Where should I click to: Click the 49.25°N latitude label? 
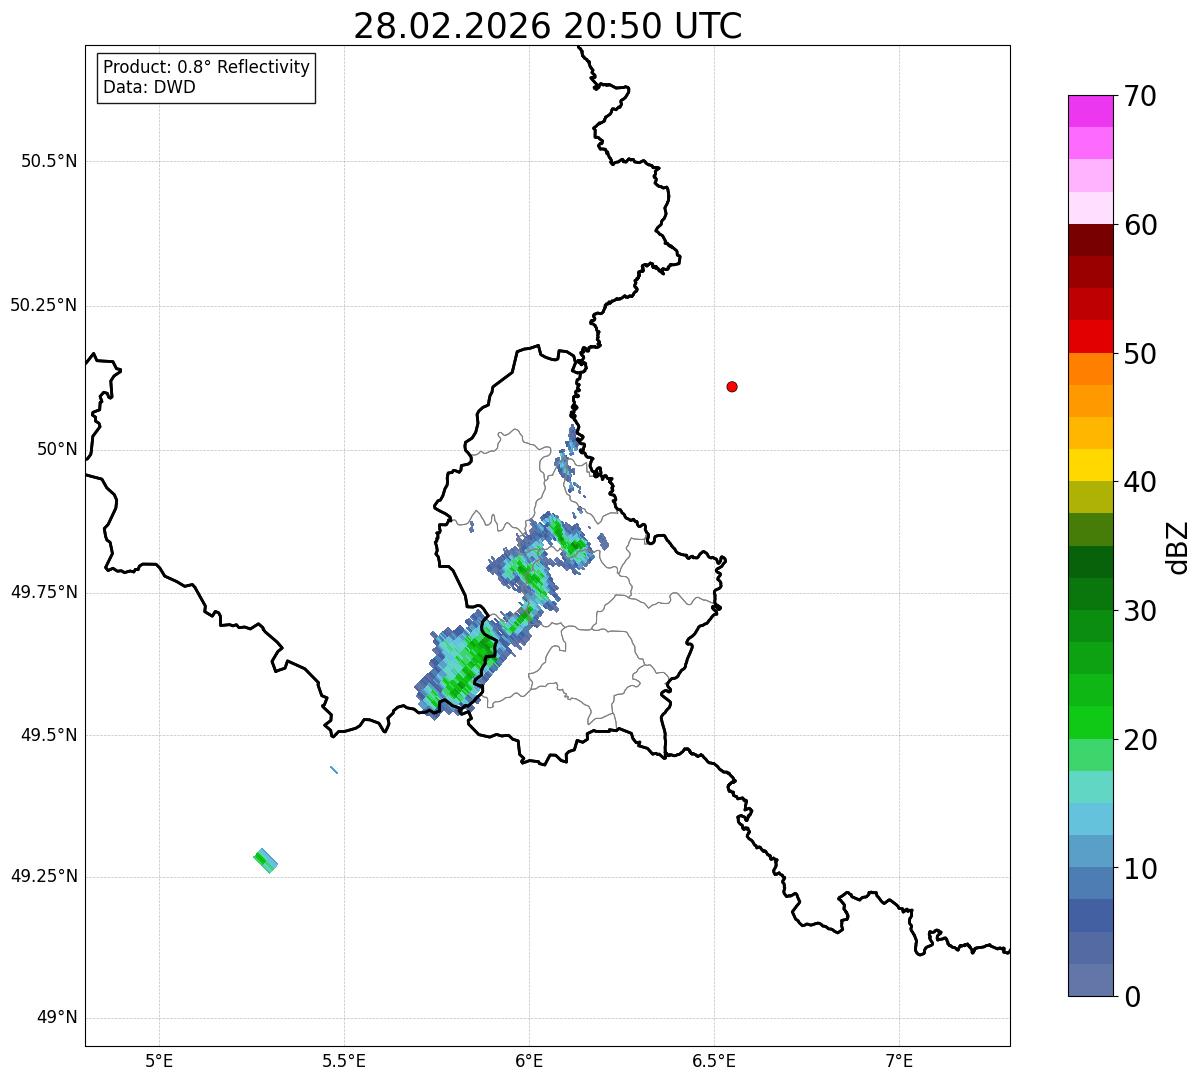click(x=44, y=877)
